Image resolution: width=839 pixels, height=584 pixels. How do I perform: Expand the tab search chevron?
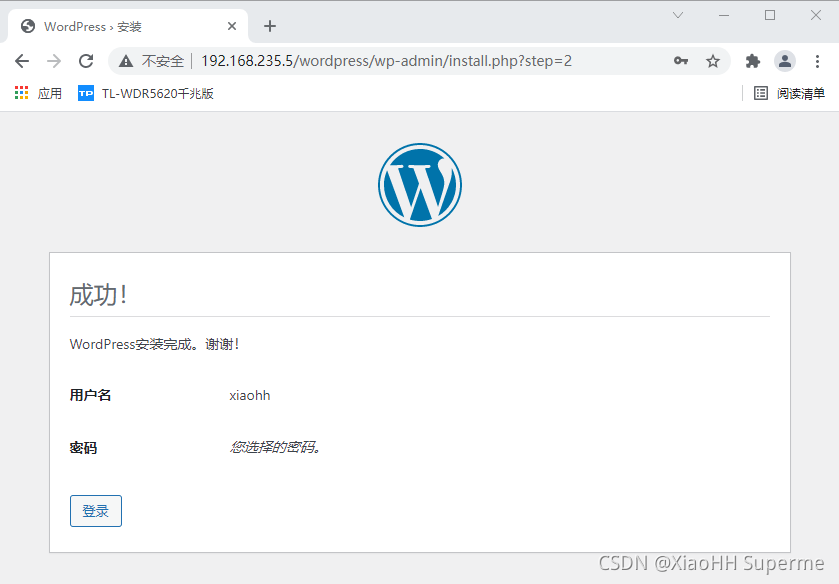coord(678,15)
